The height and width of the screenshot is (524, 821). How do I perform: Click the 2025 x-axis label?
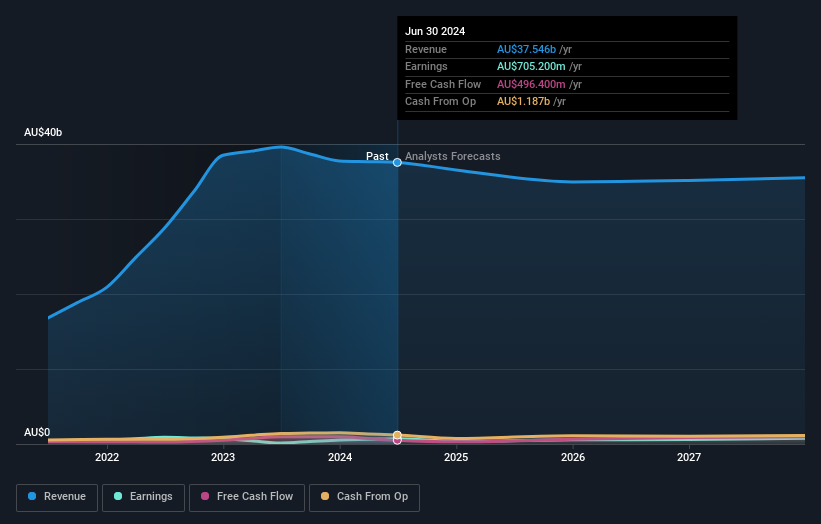(456, 458)
